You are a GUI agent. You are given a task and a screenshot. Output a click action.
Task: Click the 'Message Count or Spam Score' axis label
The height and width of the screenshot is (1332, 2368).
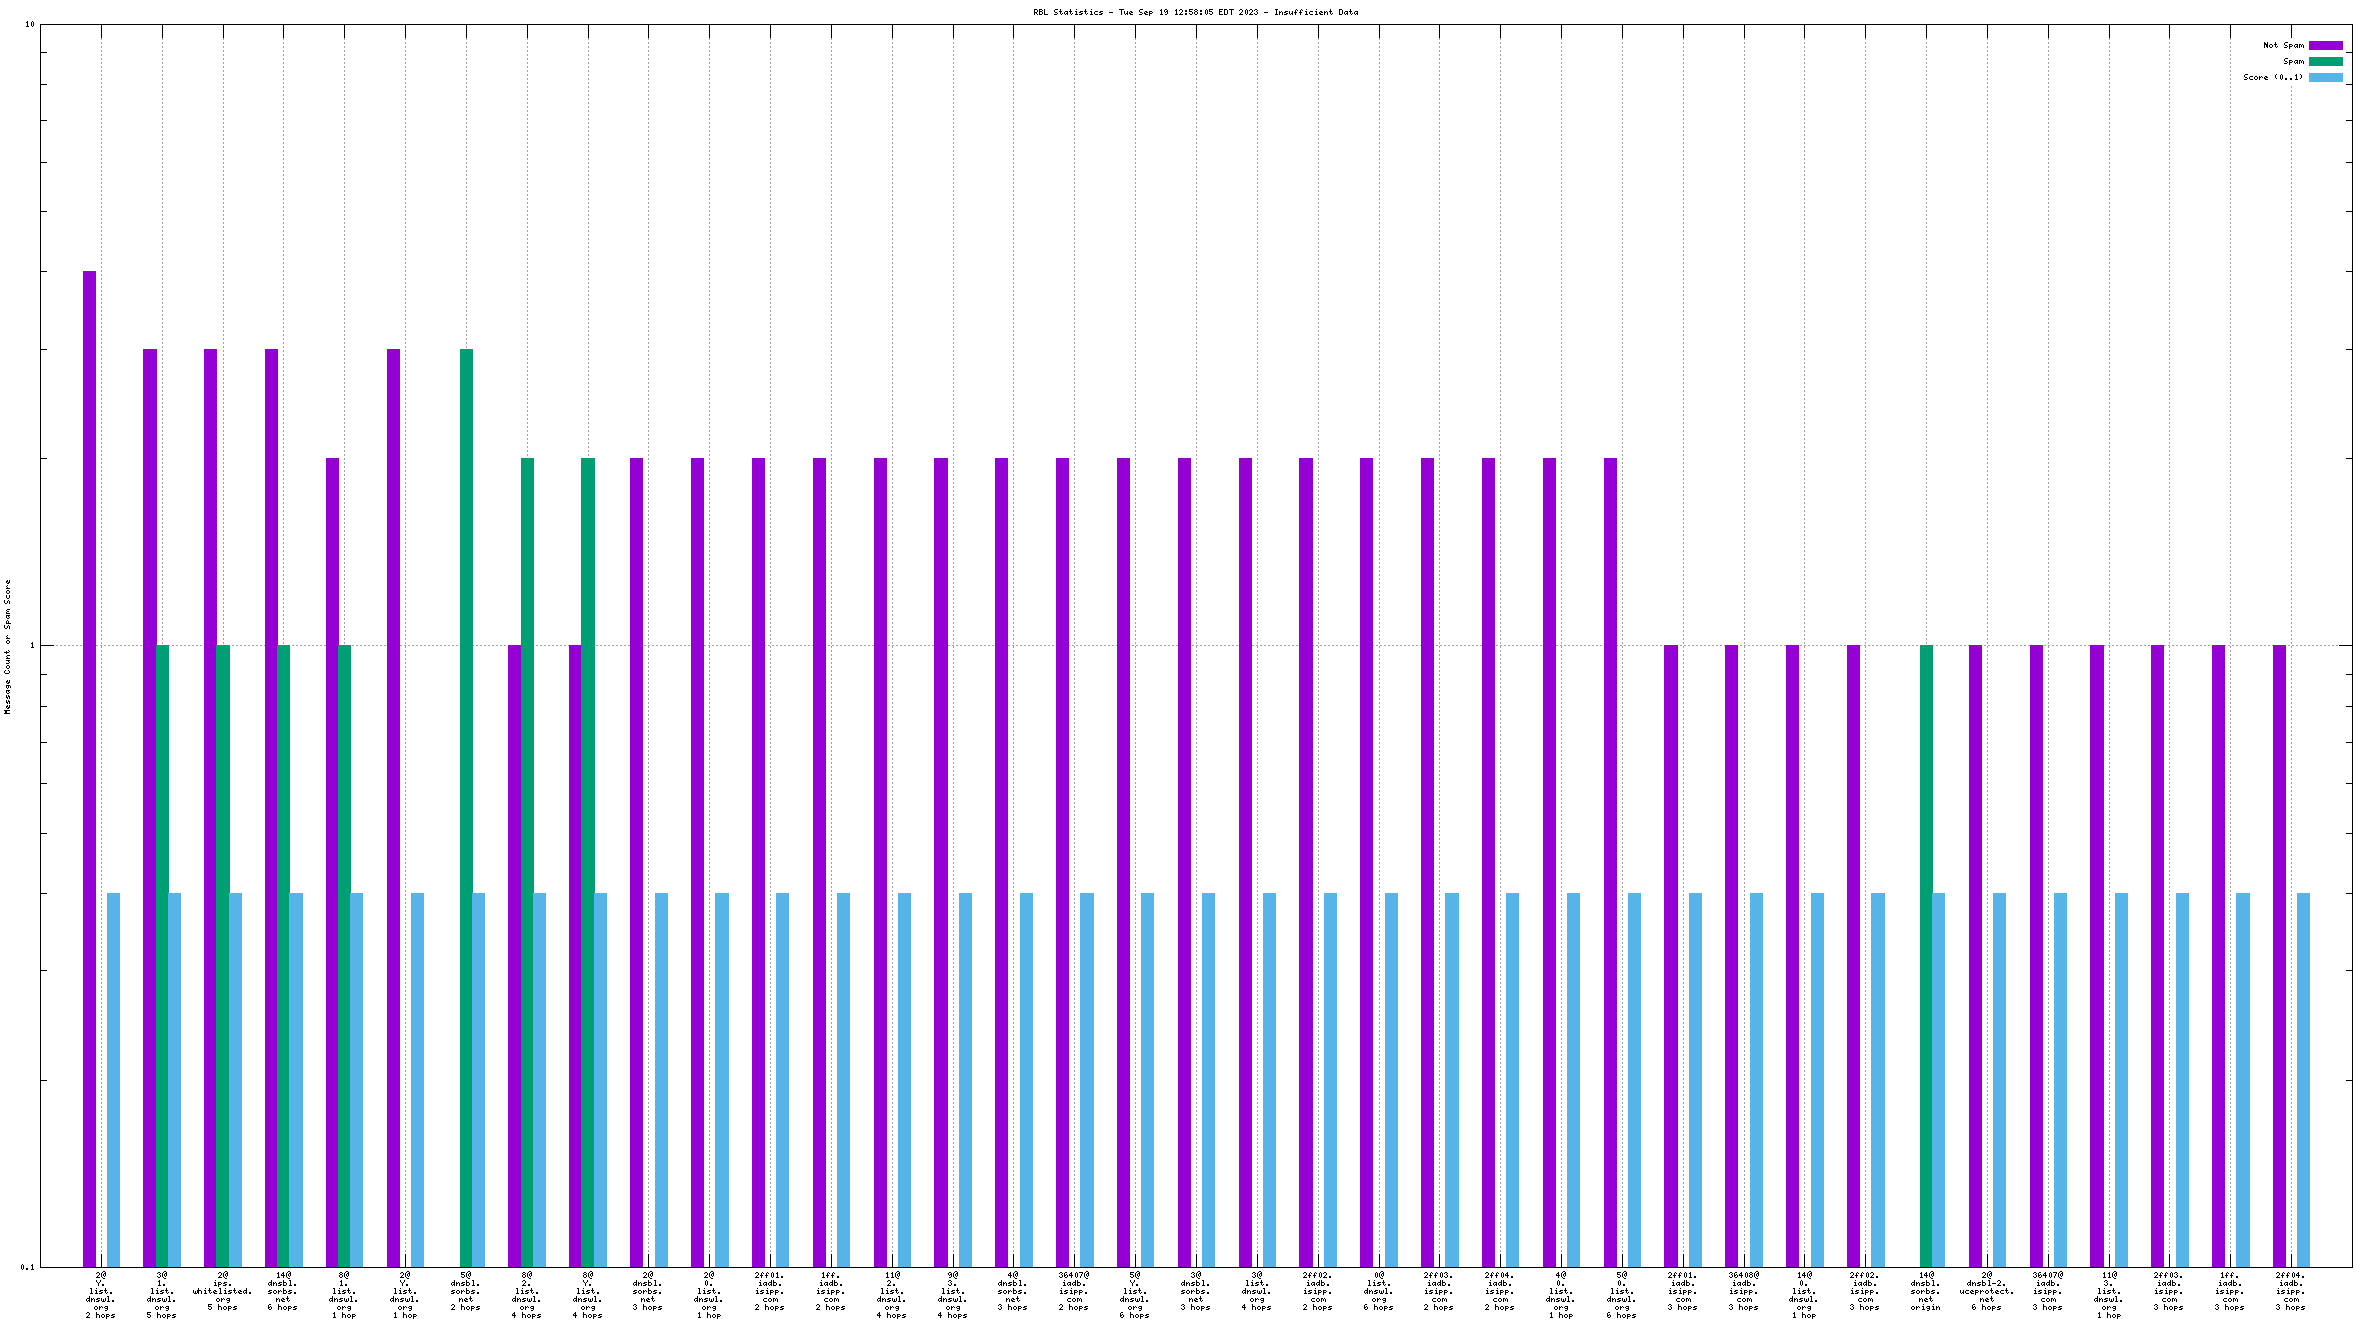tap(8, 646)
